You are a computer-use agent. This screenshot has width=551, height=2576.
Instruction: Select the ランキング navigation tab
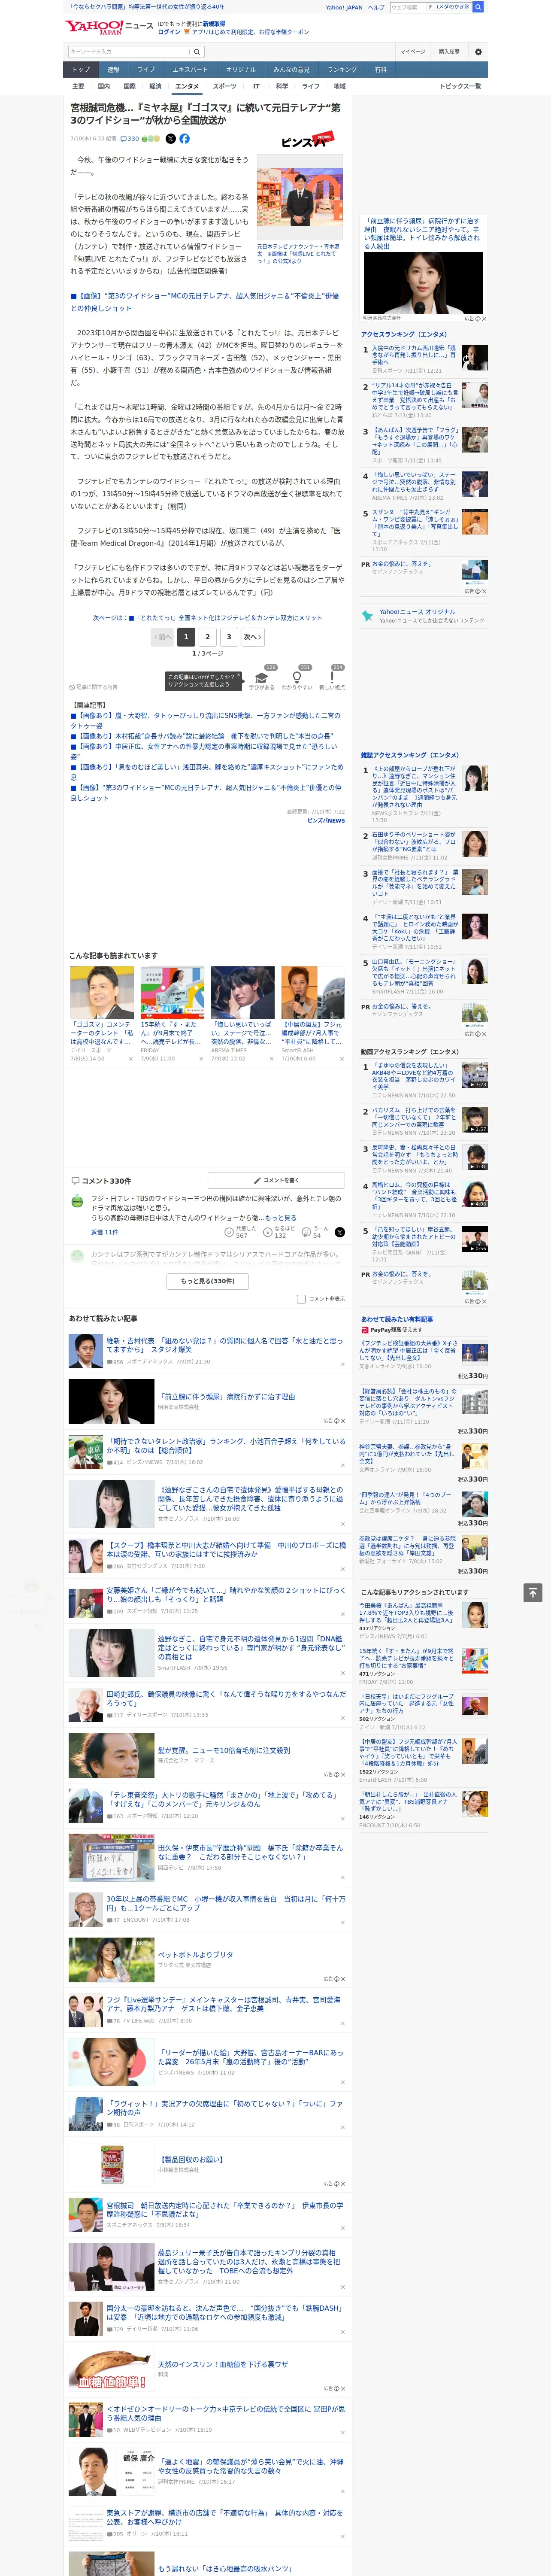click(342, 70)
